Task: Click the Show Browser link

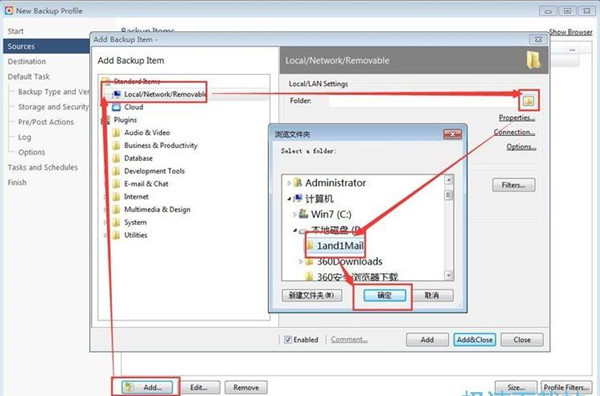Action: click(571, 32)
